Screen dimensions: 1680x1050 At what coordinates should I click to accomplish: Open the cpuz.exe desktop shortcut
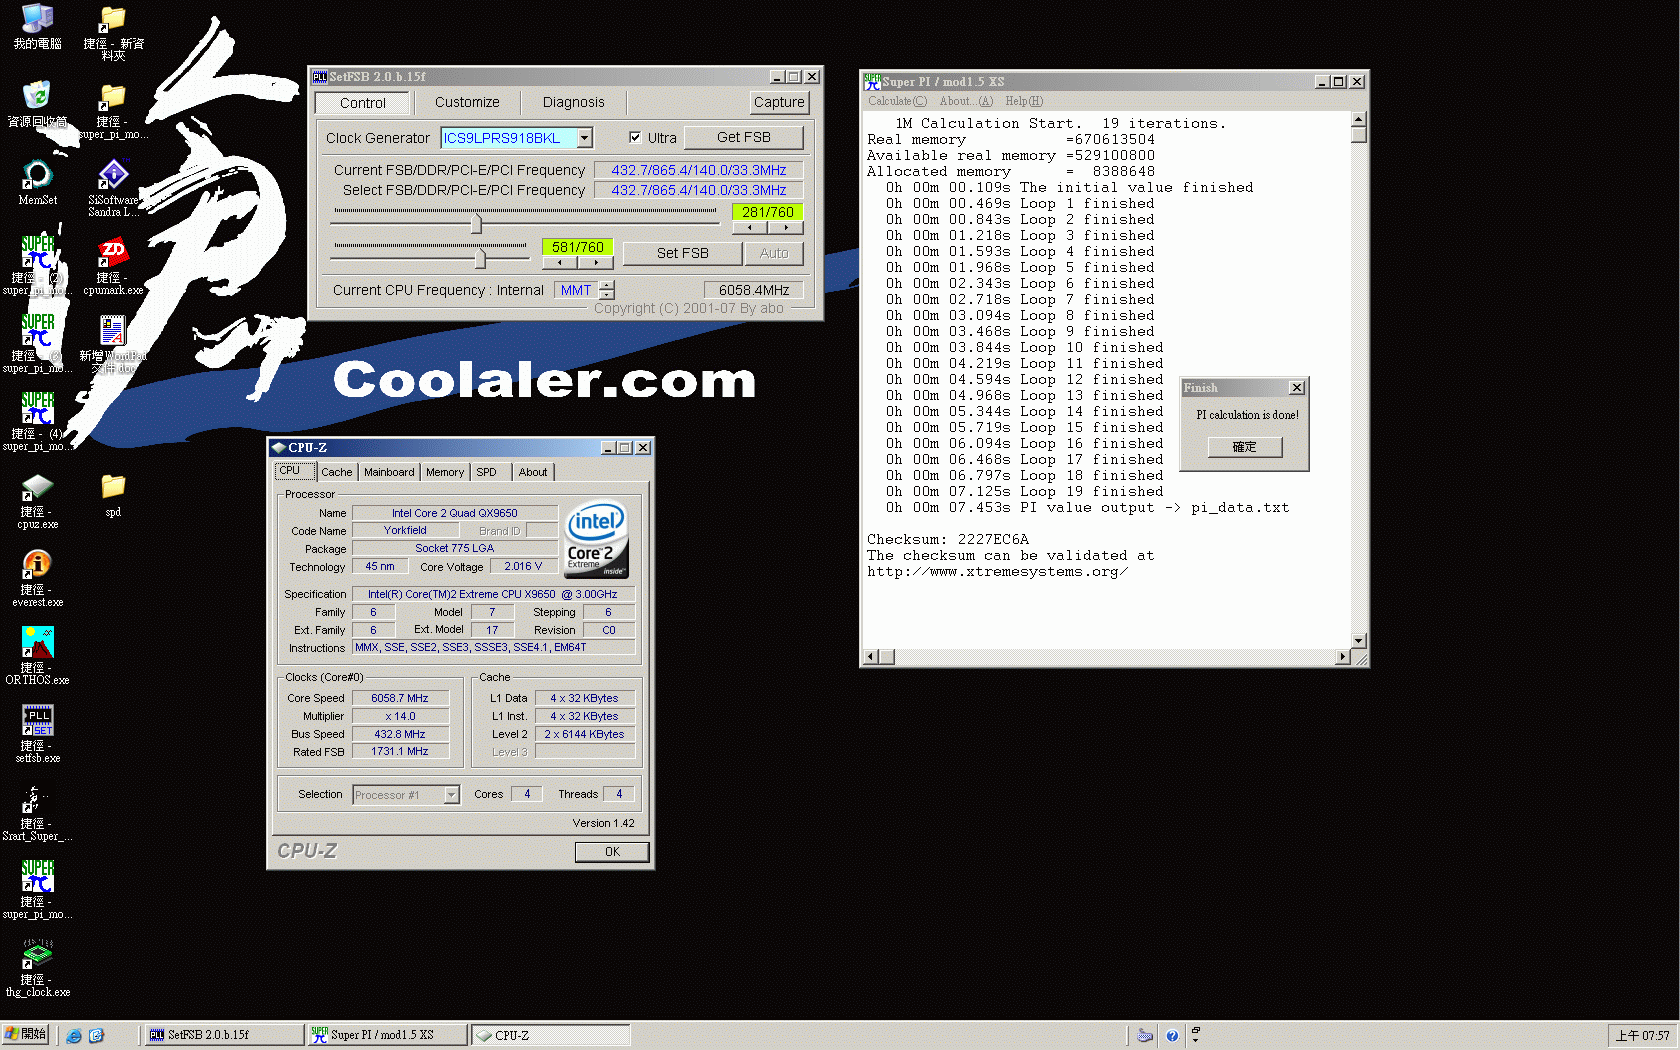[37, 500]
